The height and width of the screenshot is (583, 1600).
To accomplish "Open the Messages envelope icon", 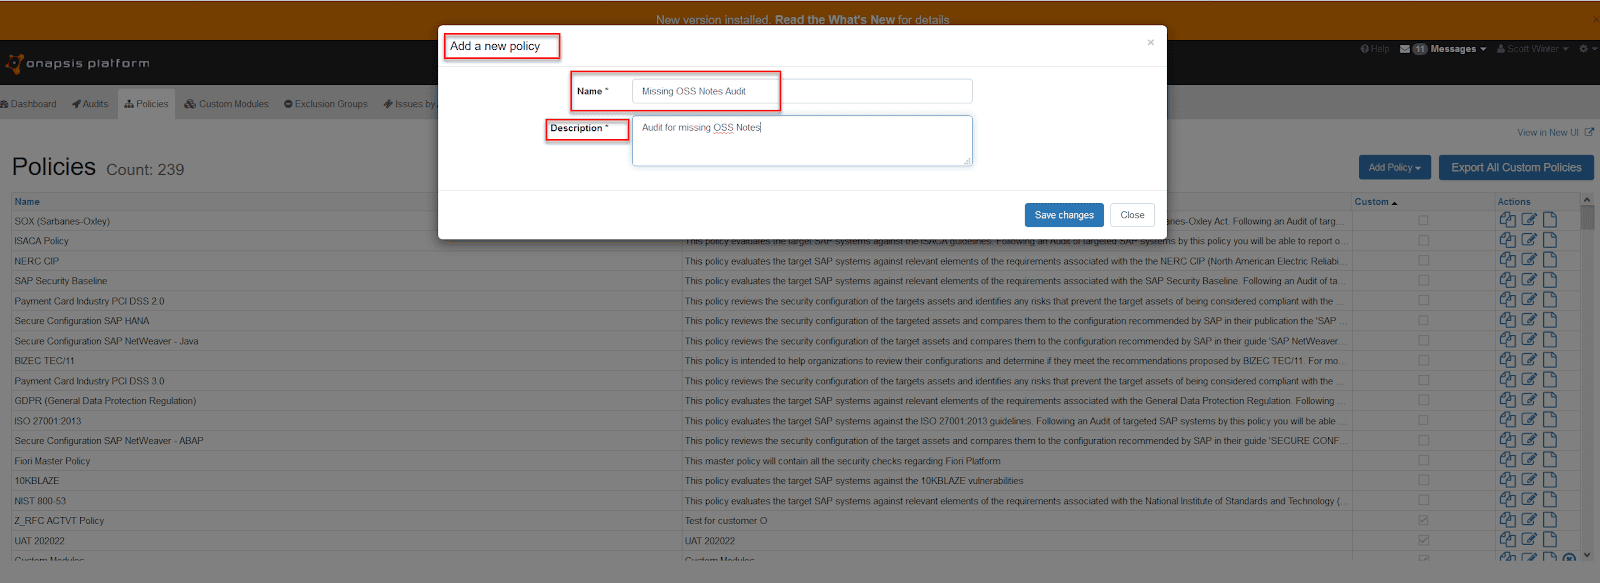I will (x=1405, y=49).
